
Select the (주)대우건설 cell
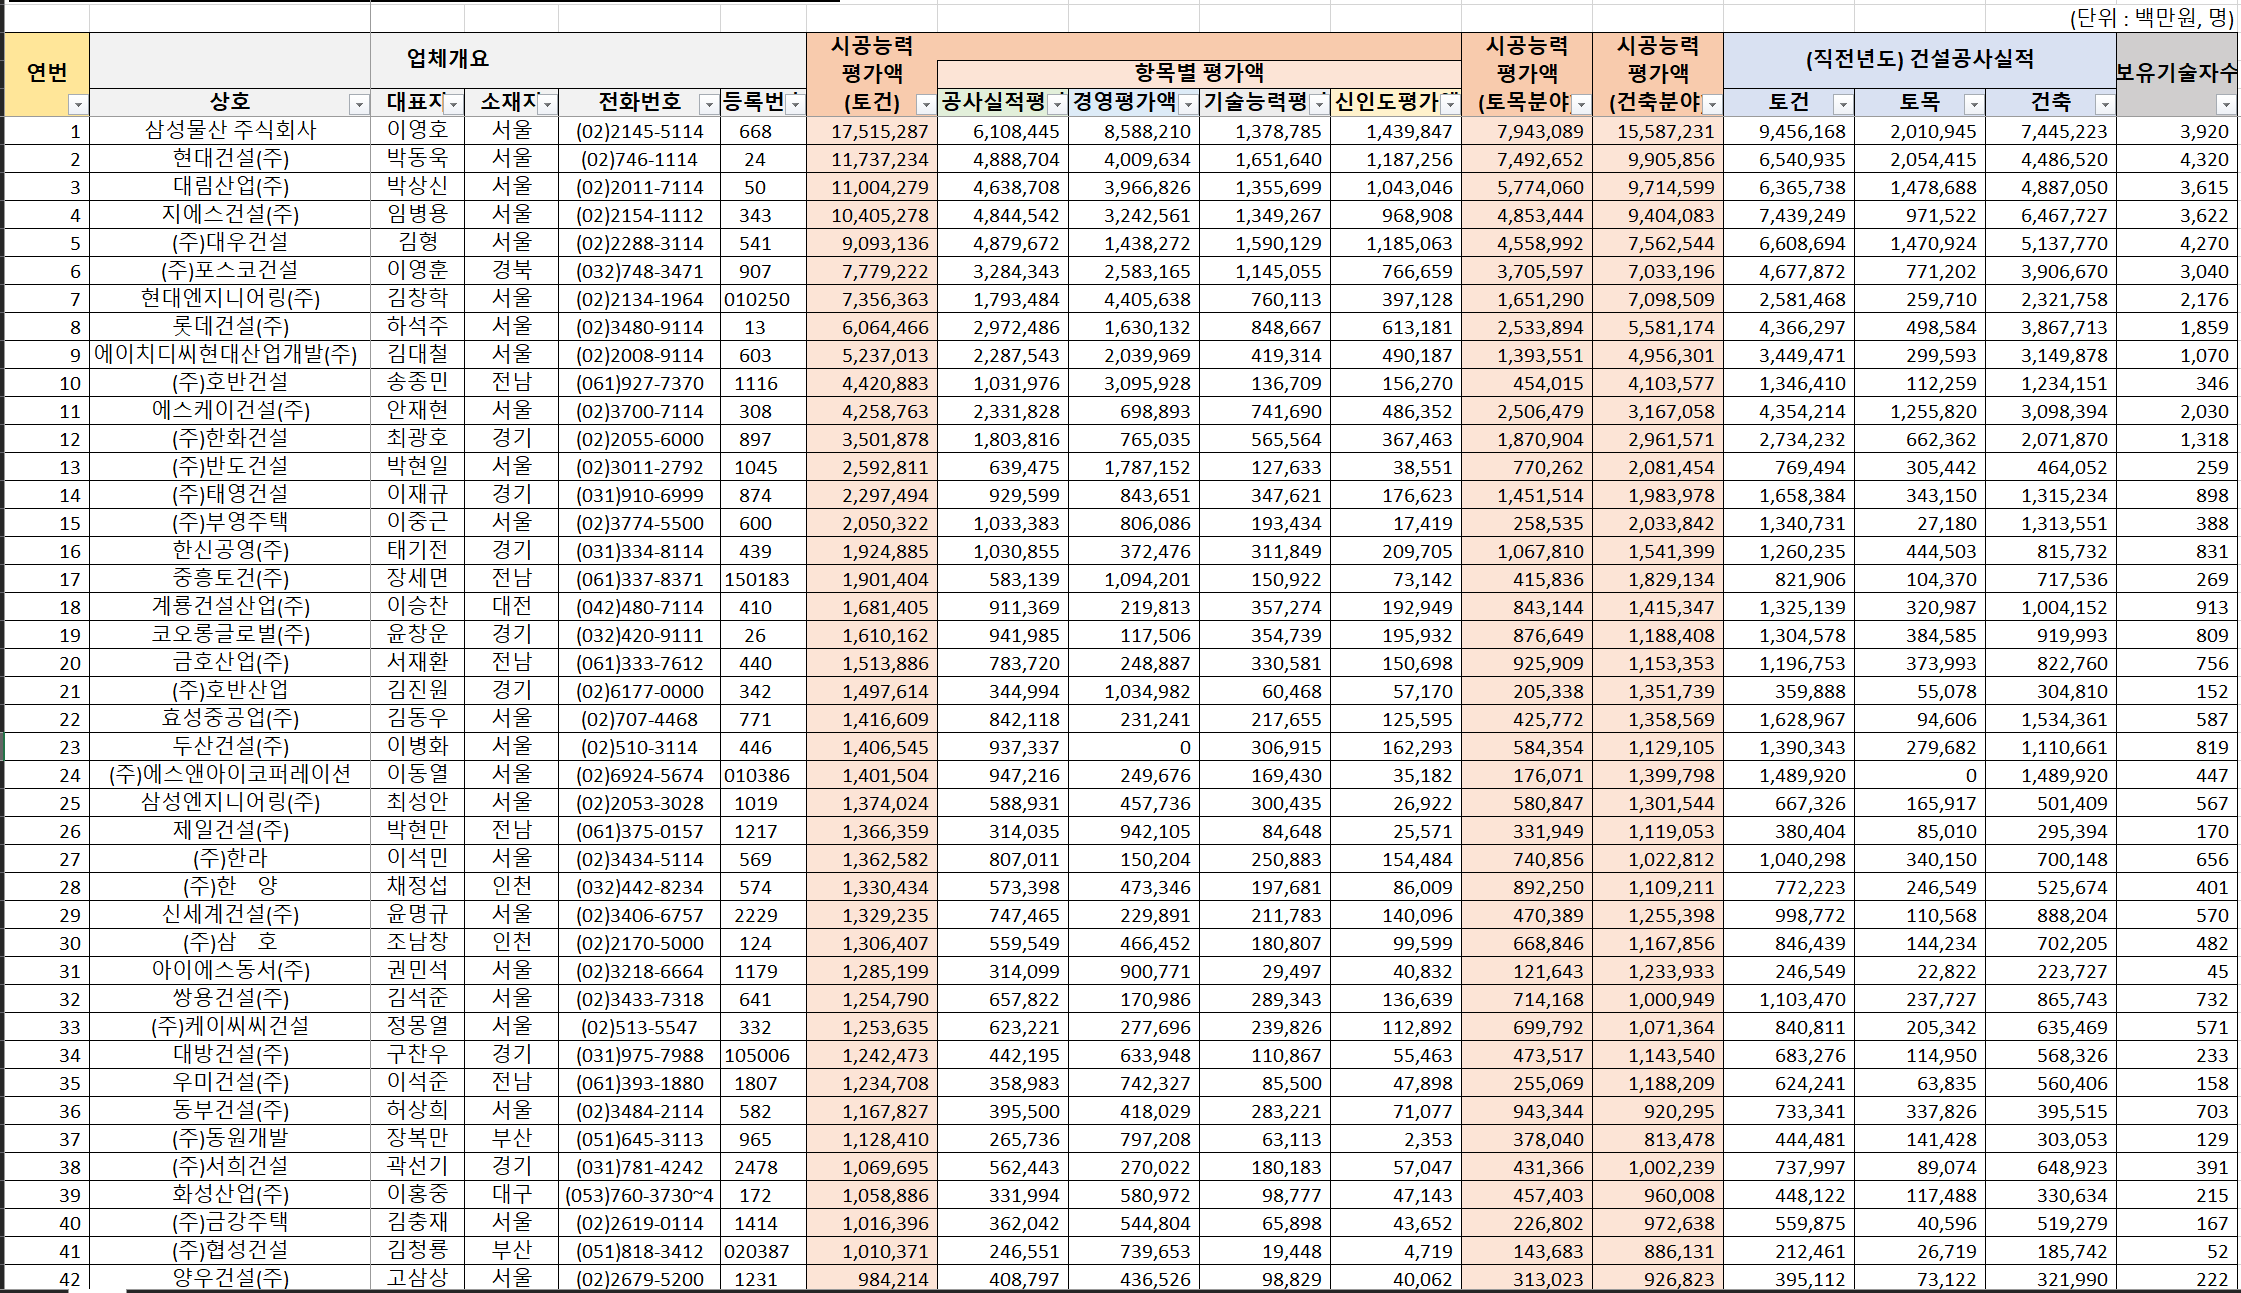pos(230,242)
